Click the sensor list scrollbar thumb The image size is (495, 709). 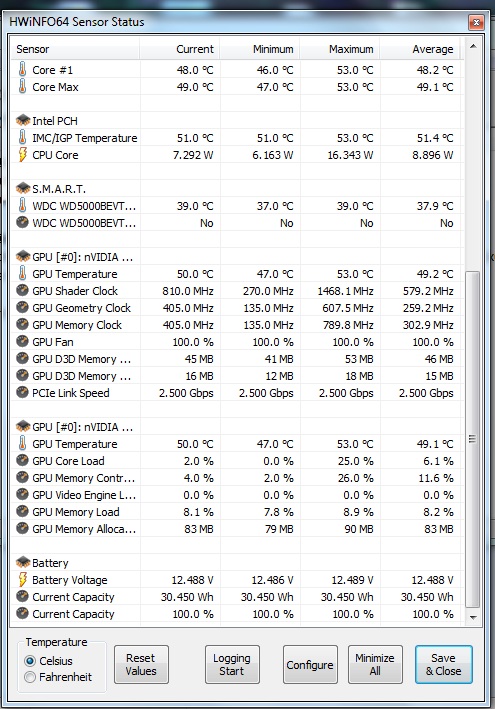(473, 440)
